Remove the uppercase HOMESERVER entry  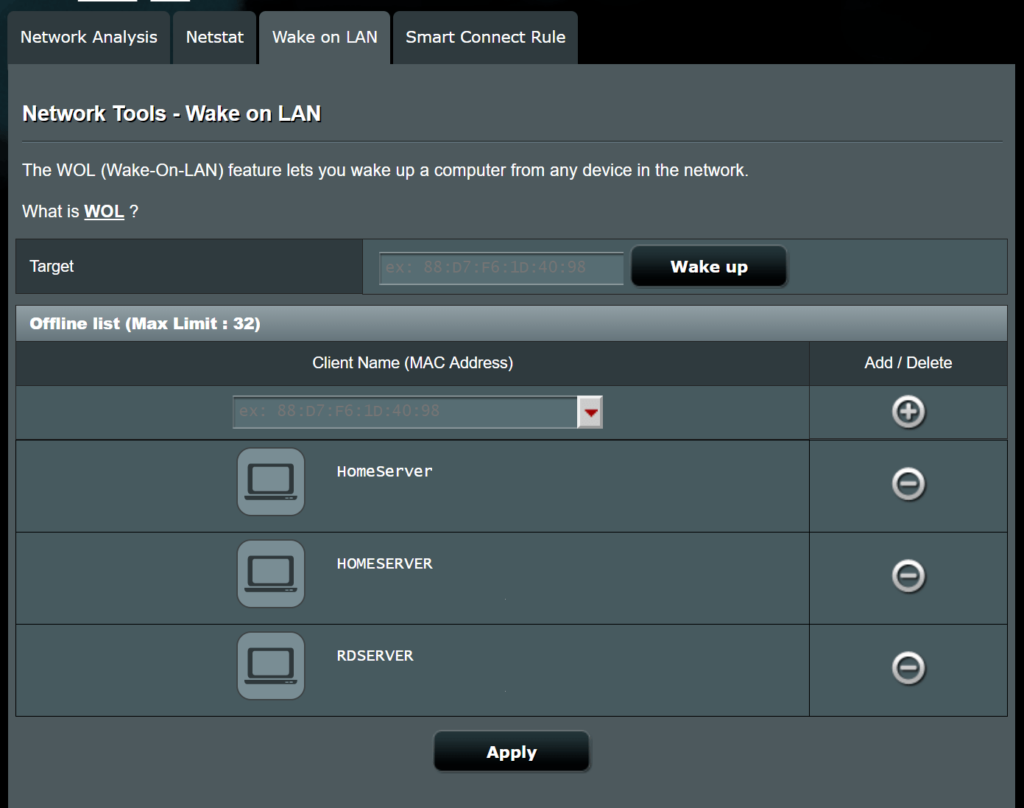(x=908, y=576)
